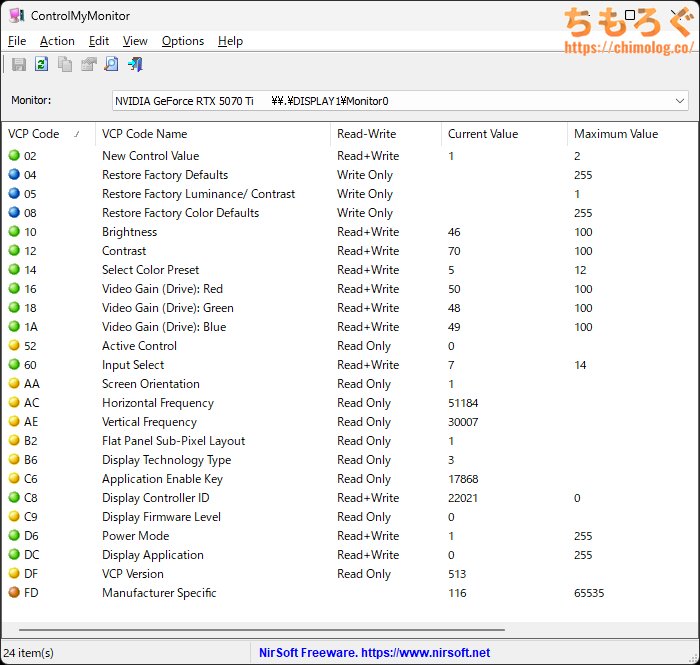
Task: Click the green dot beside code C8
Action: coord(14,497)
